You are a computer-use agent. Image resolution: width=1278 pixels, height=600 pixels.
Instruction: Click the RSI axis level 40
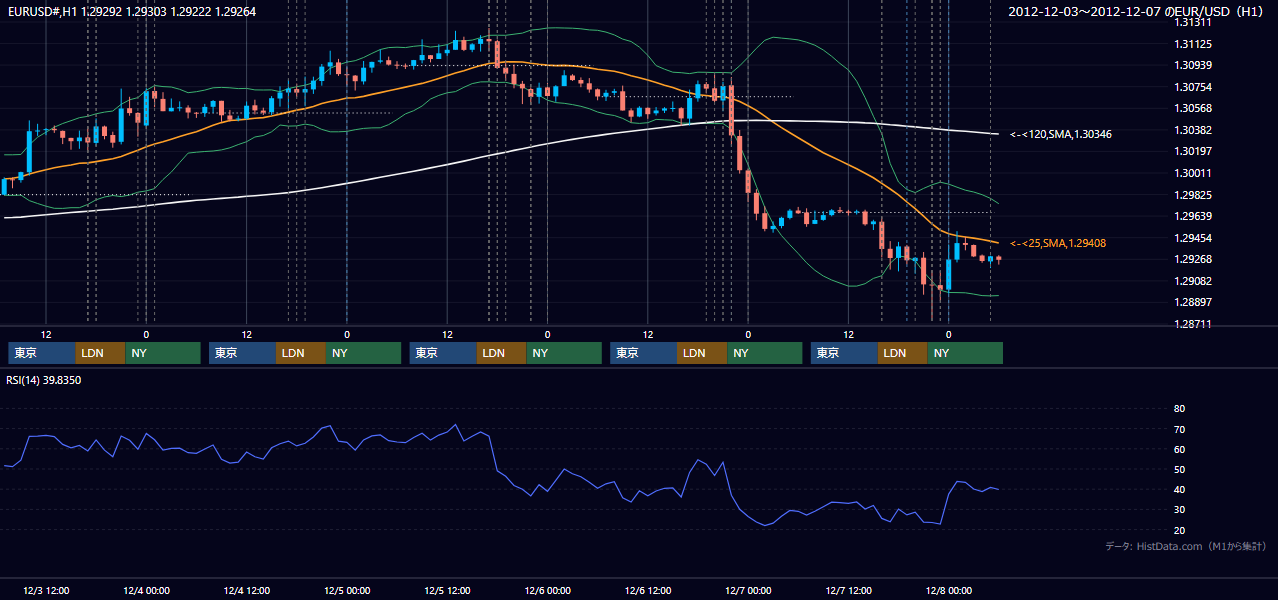1179,490
